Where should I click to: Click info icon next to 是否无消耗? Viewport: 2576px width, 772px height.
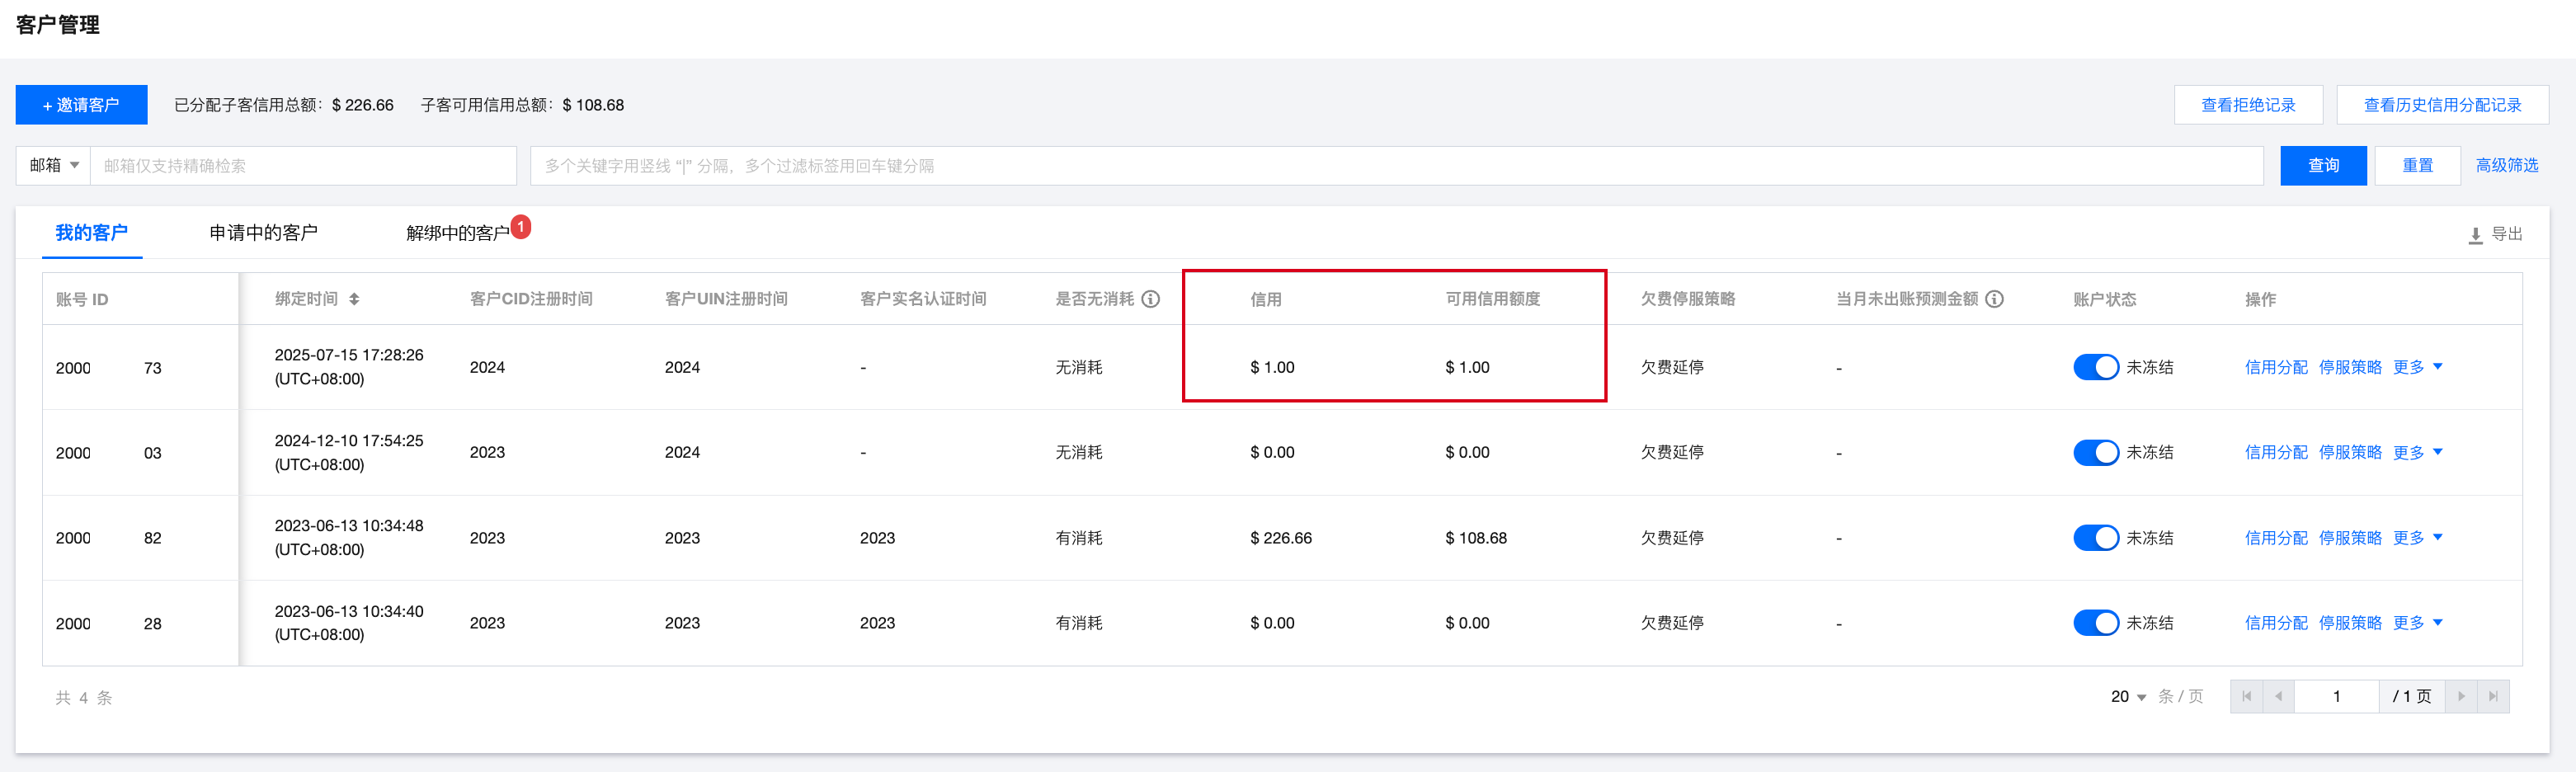pos(1151,299)
